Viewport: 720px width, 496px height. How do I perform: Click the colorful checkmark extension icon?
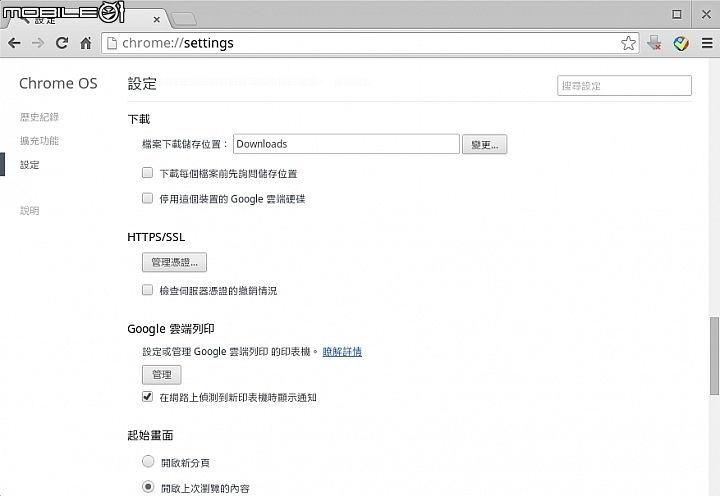tap(681, 43)
